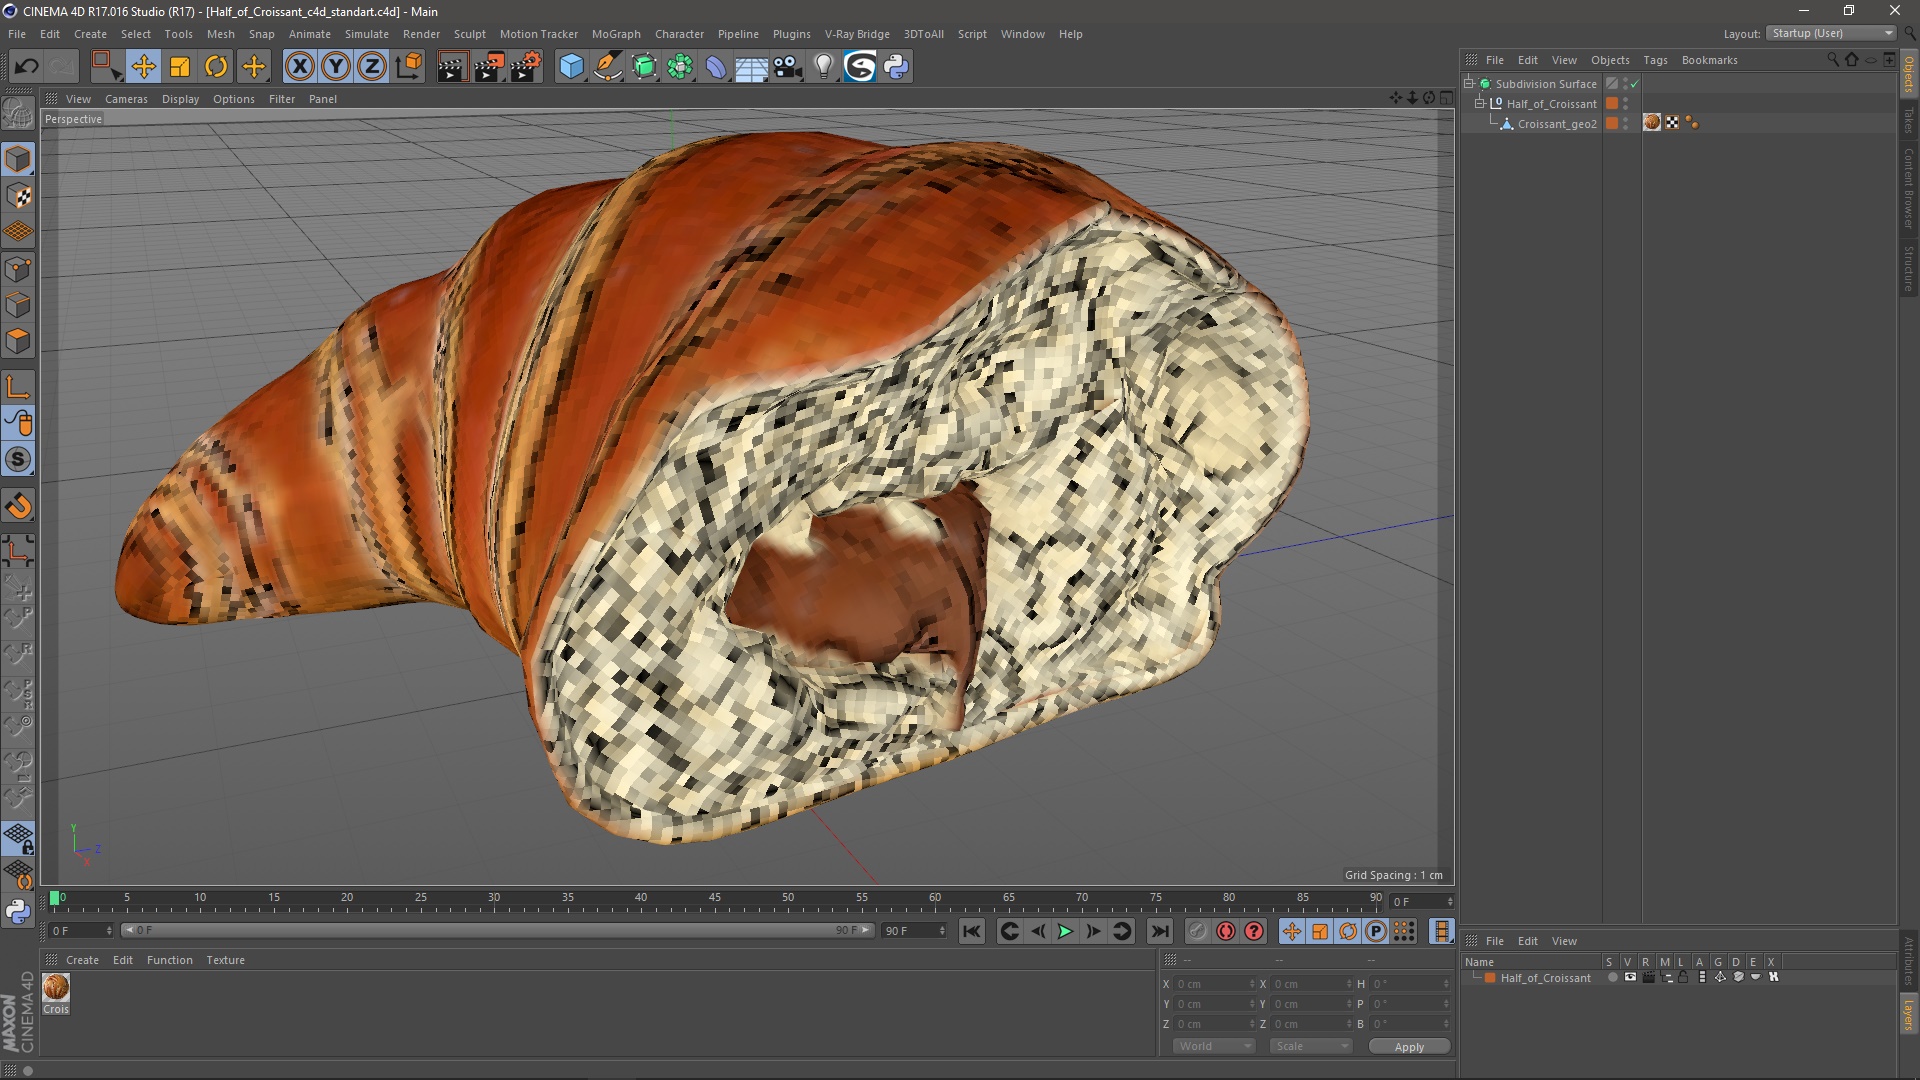Viewport: 1920px width, 1080px height.
Task: Open the Scale coordinate dropdown
Action: [1311, 1046]
